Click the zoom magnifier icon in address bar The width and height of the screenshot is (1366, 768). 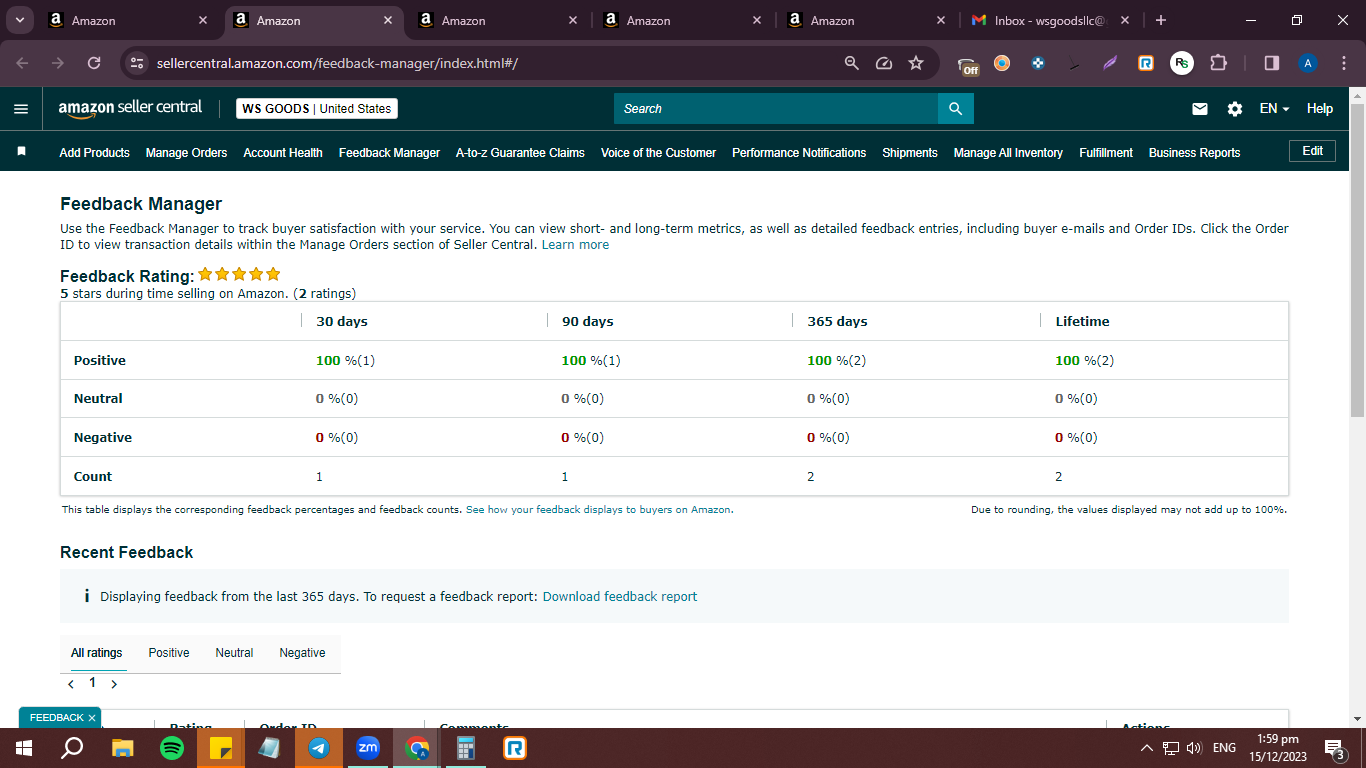[852, 63]
